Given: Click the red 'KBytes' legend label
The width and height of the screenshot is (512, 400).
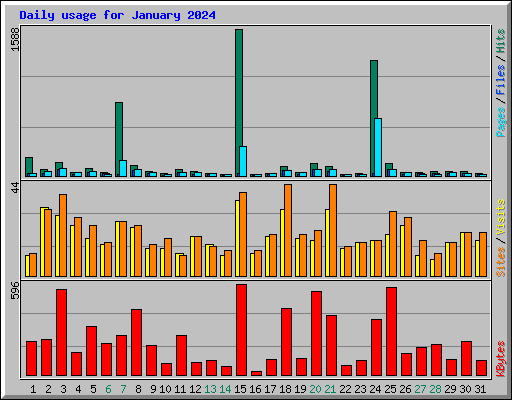Looking at the screenshot, I should (501, 359).
